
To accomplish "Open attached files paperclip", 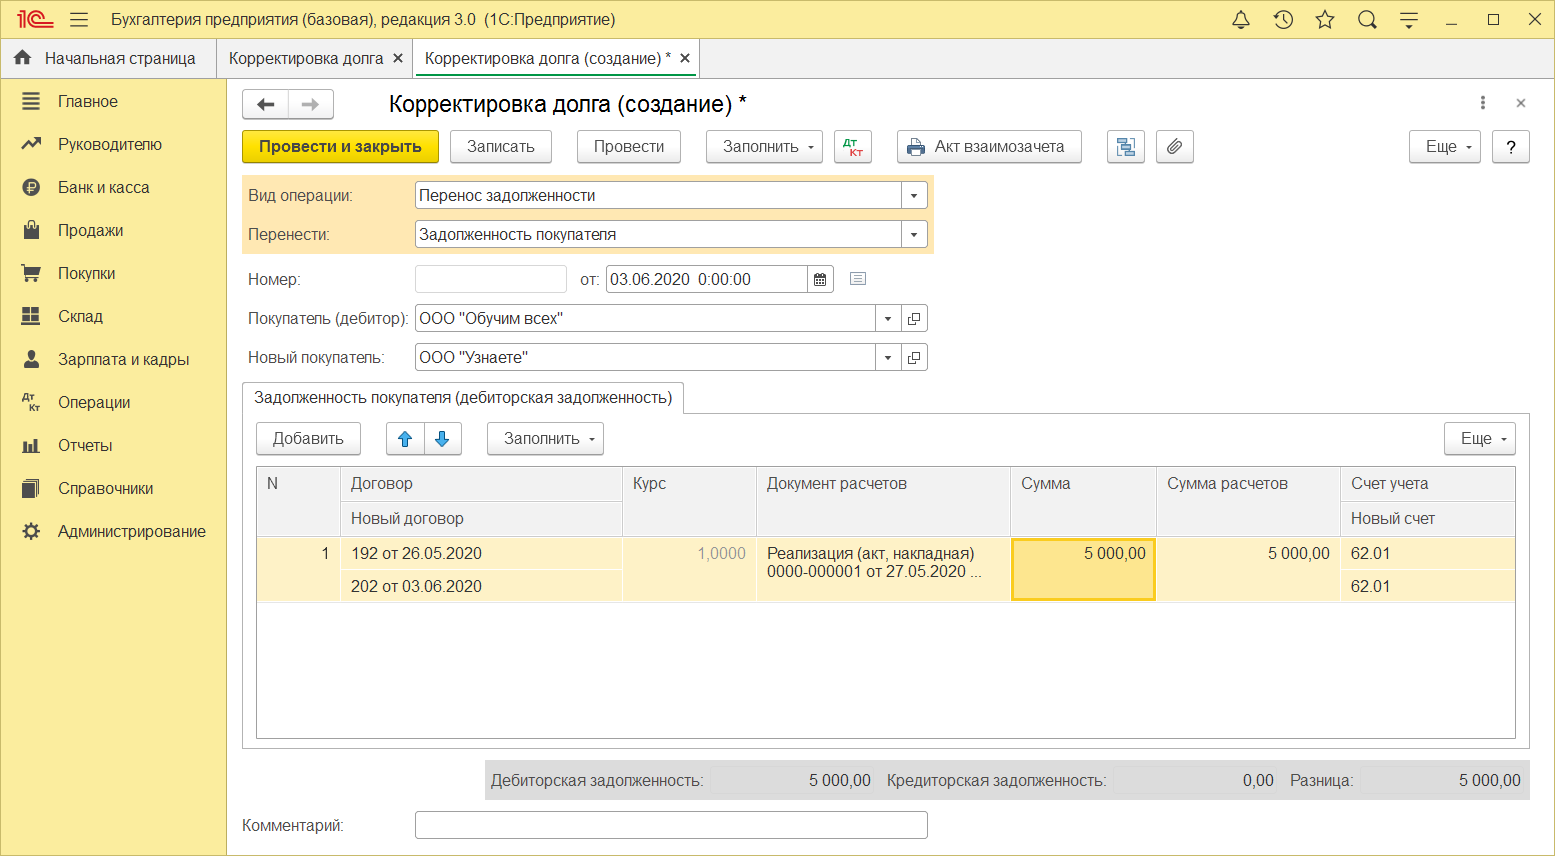I will click(1175, 147).
